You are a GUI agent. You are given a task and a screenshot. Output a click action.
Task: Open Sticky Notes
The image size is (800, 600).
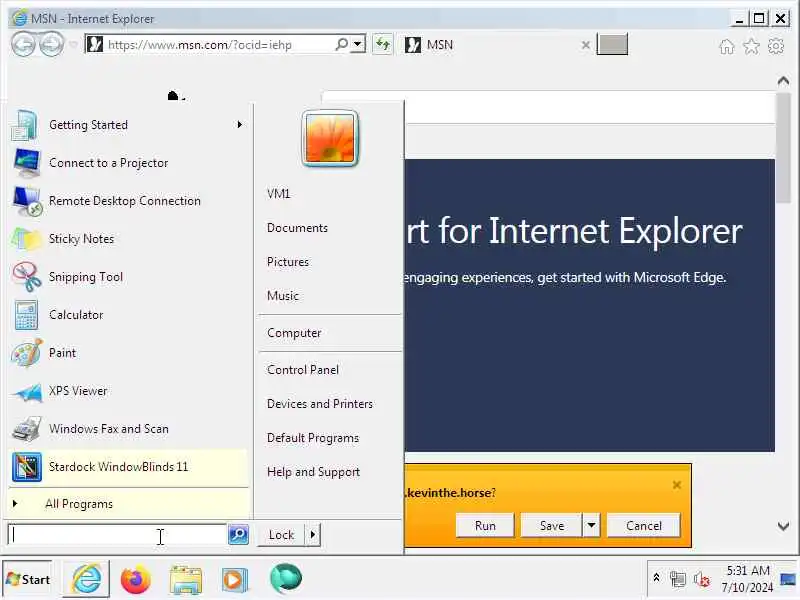128,239
